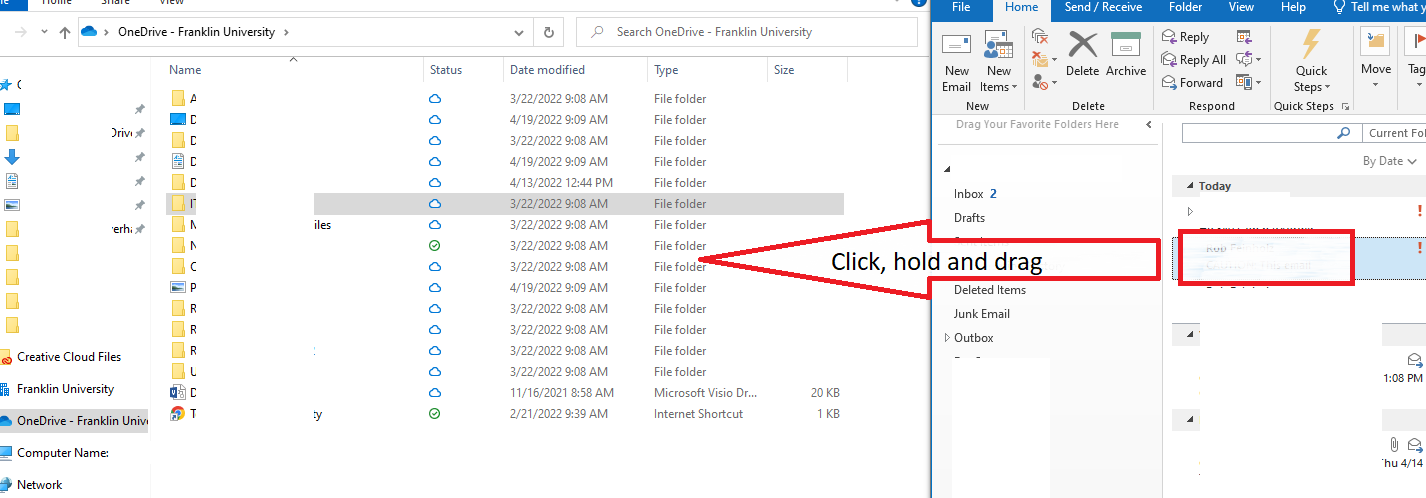Screen dimensions: 1426x498
Task: Open the Quick Steps gallery
Action: 1311,62
